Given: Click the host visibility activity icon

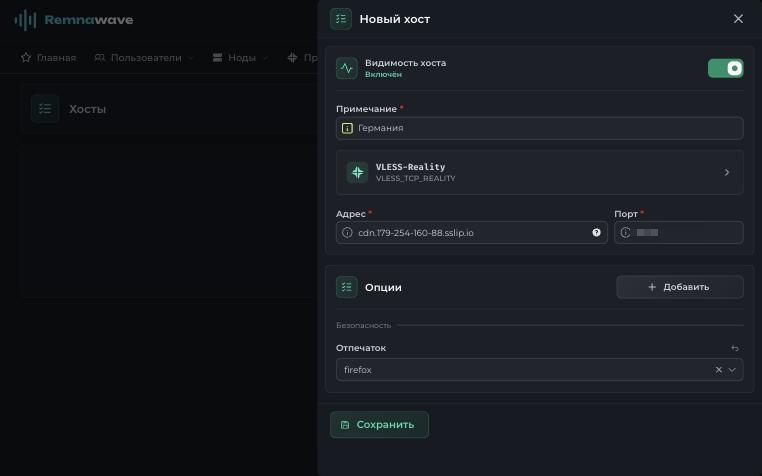Looking at the screenshot, I should tap(346, 69).
